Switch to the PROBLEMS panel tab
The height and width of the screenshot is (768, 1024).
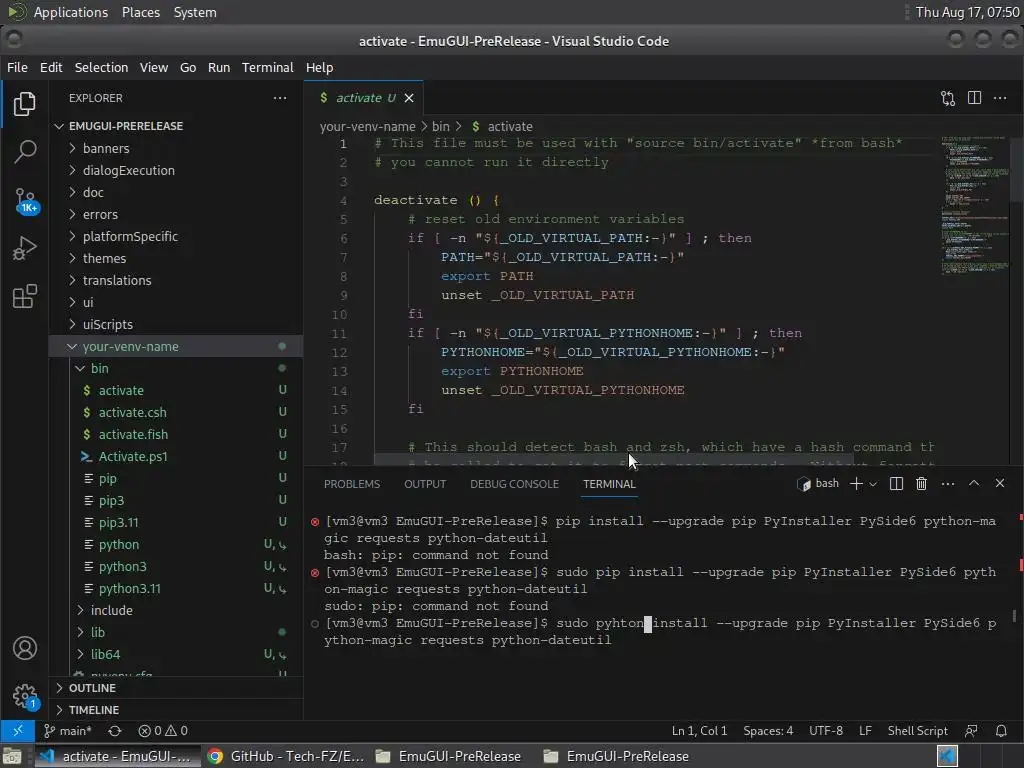click(x=351, y=484)
